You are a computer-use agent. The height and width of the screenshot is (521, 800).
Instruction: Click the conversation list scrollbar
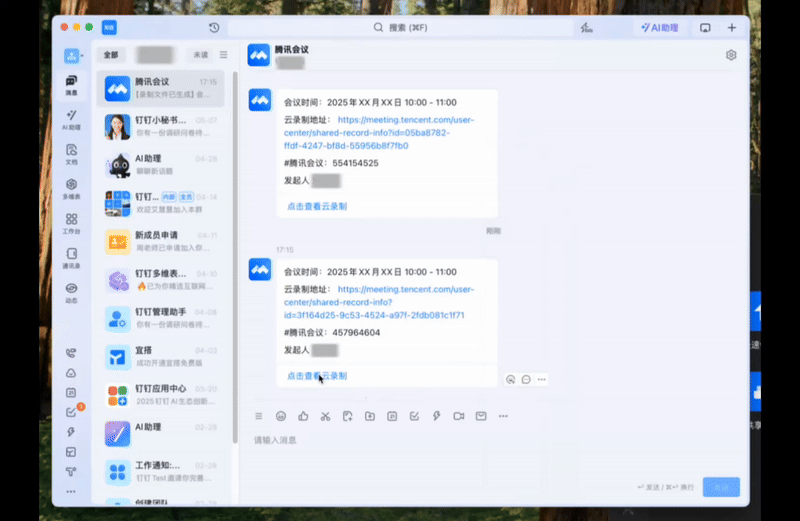(235, 257)
